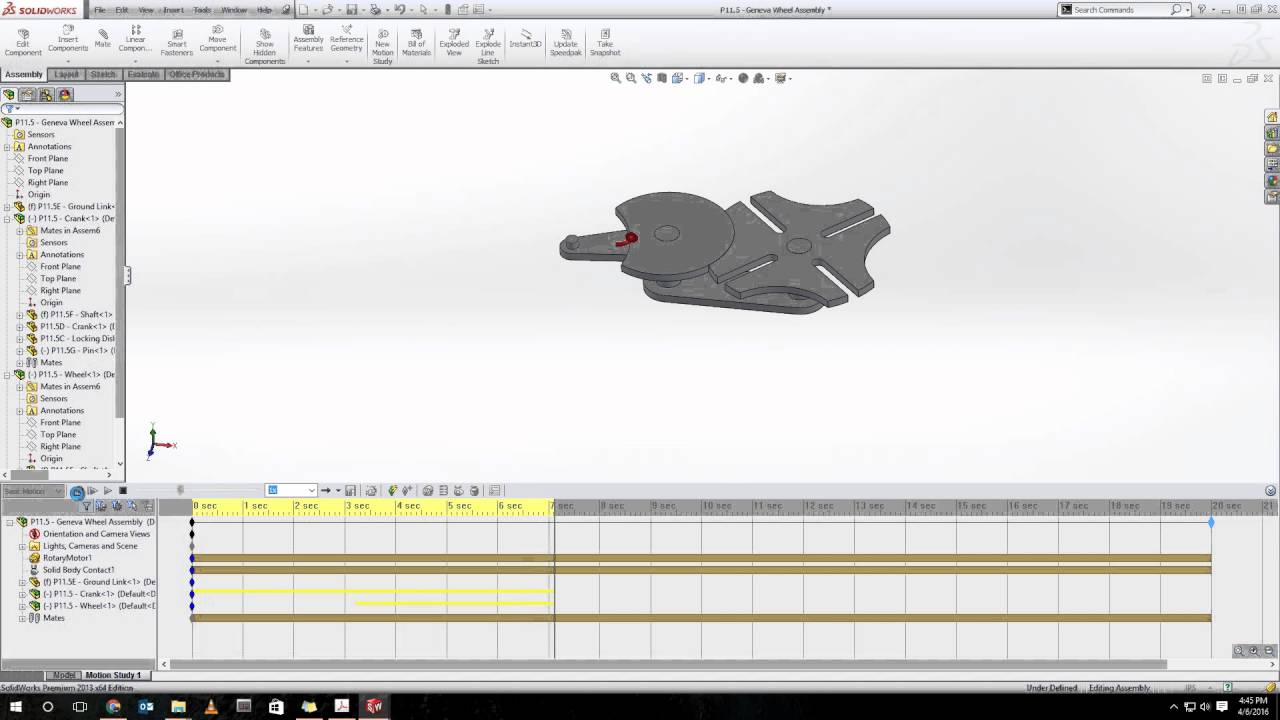The width and height of the screenshot is (1280, 720).
Task: Toggle the Instant3D mode
Action: (x=525, y=37)
